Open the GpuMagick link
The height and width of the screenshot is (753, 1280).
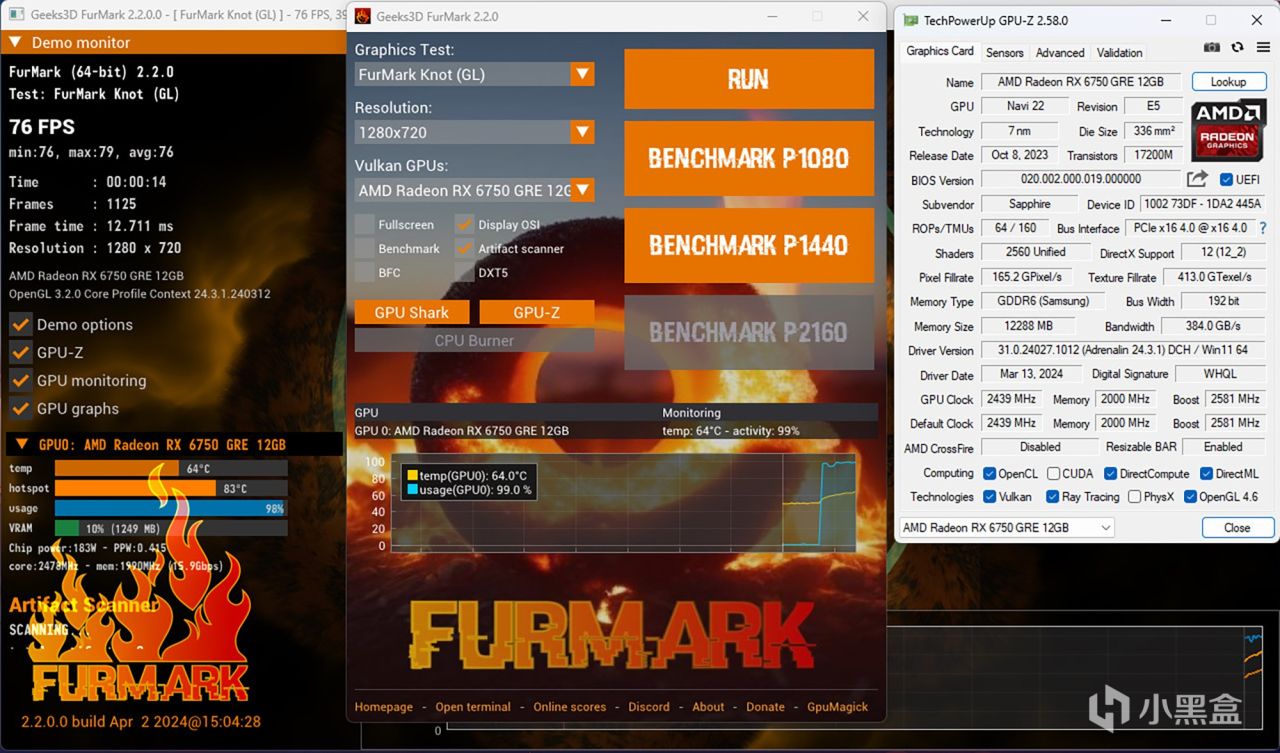(838, 707)
